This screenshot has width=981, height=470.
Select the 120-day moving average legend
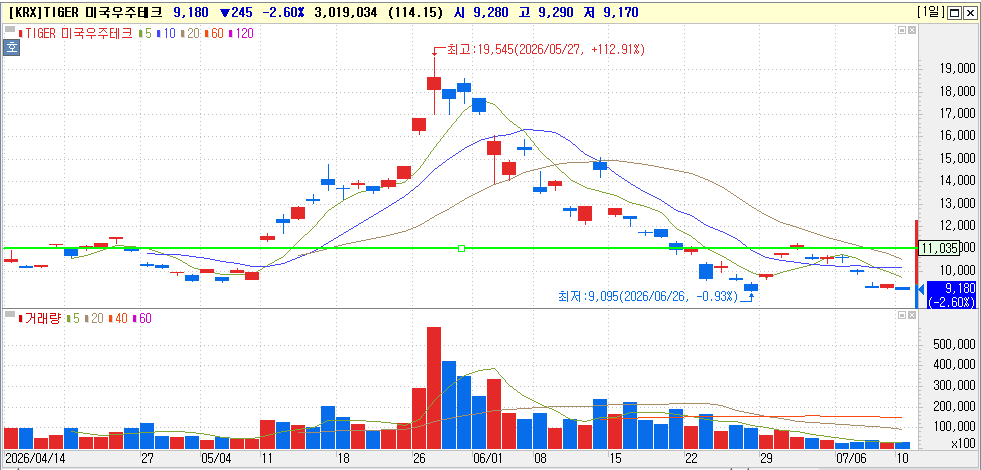coord(241,34)
